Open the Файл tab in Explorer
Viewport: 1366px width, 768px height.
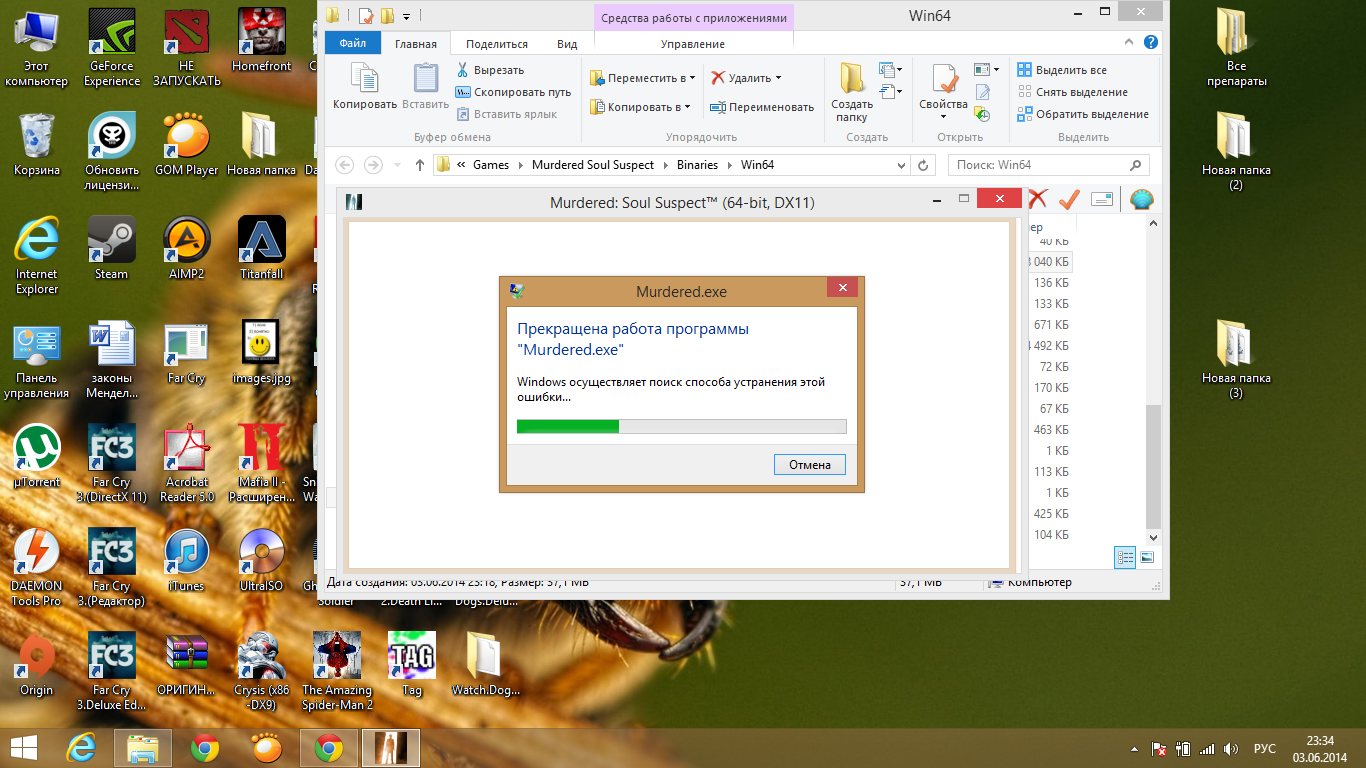point(352,43)
